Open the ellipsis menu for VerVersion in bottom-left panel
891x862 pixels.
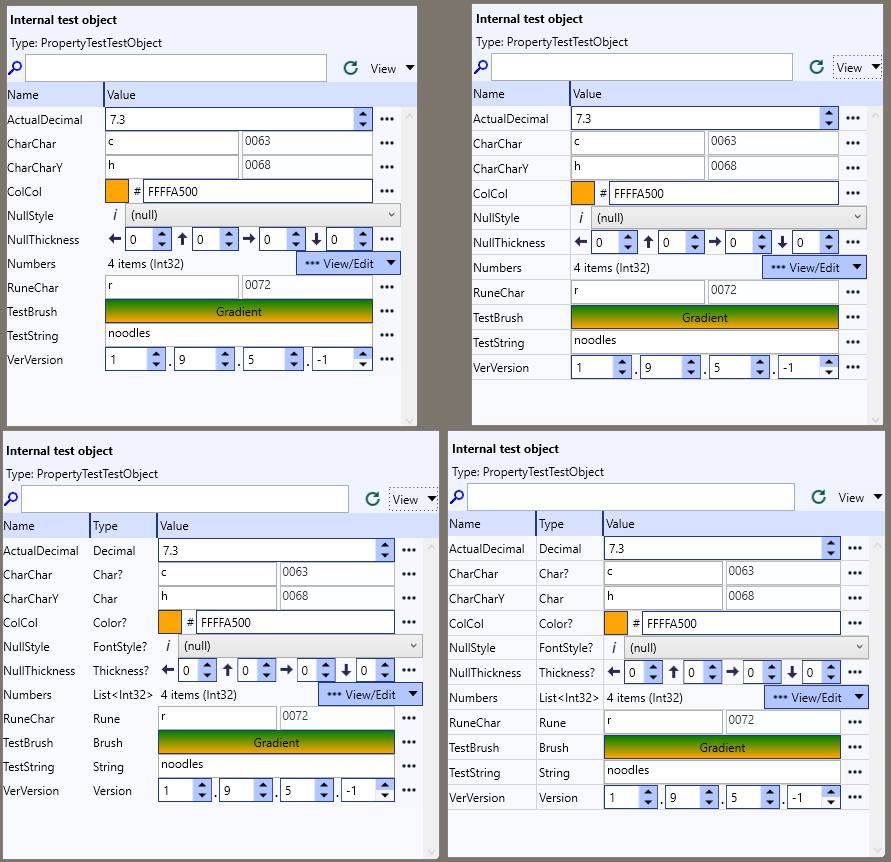click(x=409, y=790)
